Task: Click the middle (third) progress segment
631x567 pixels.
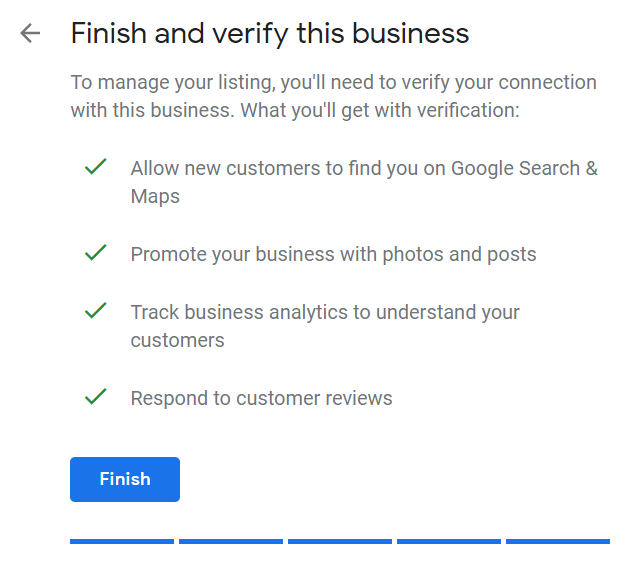Action: pos(339,541)
